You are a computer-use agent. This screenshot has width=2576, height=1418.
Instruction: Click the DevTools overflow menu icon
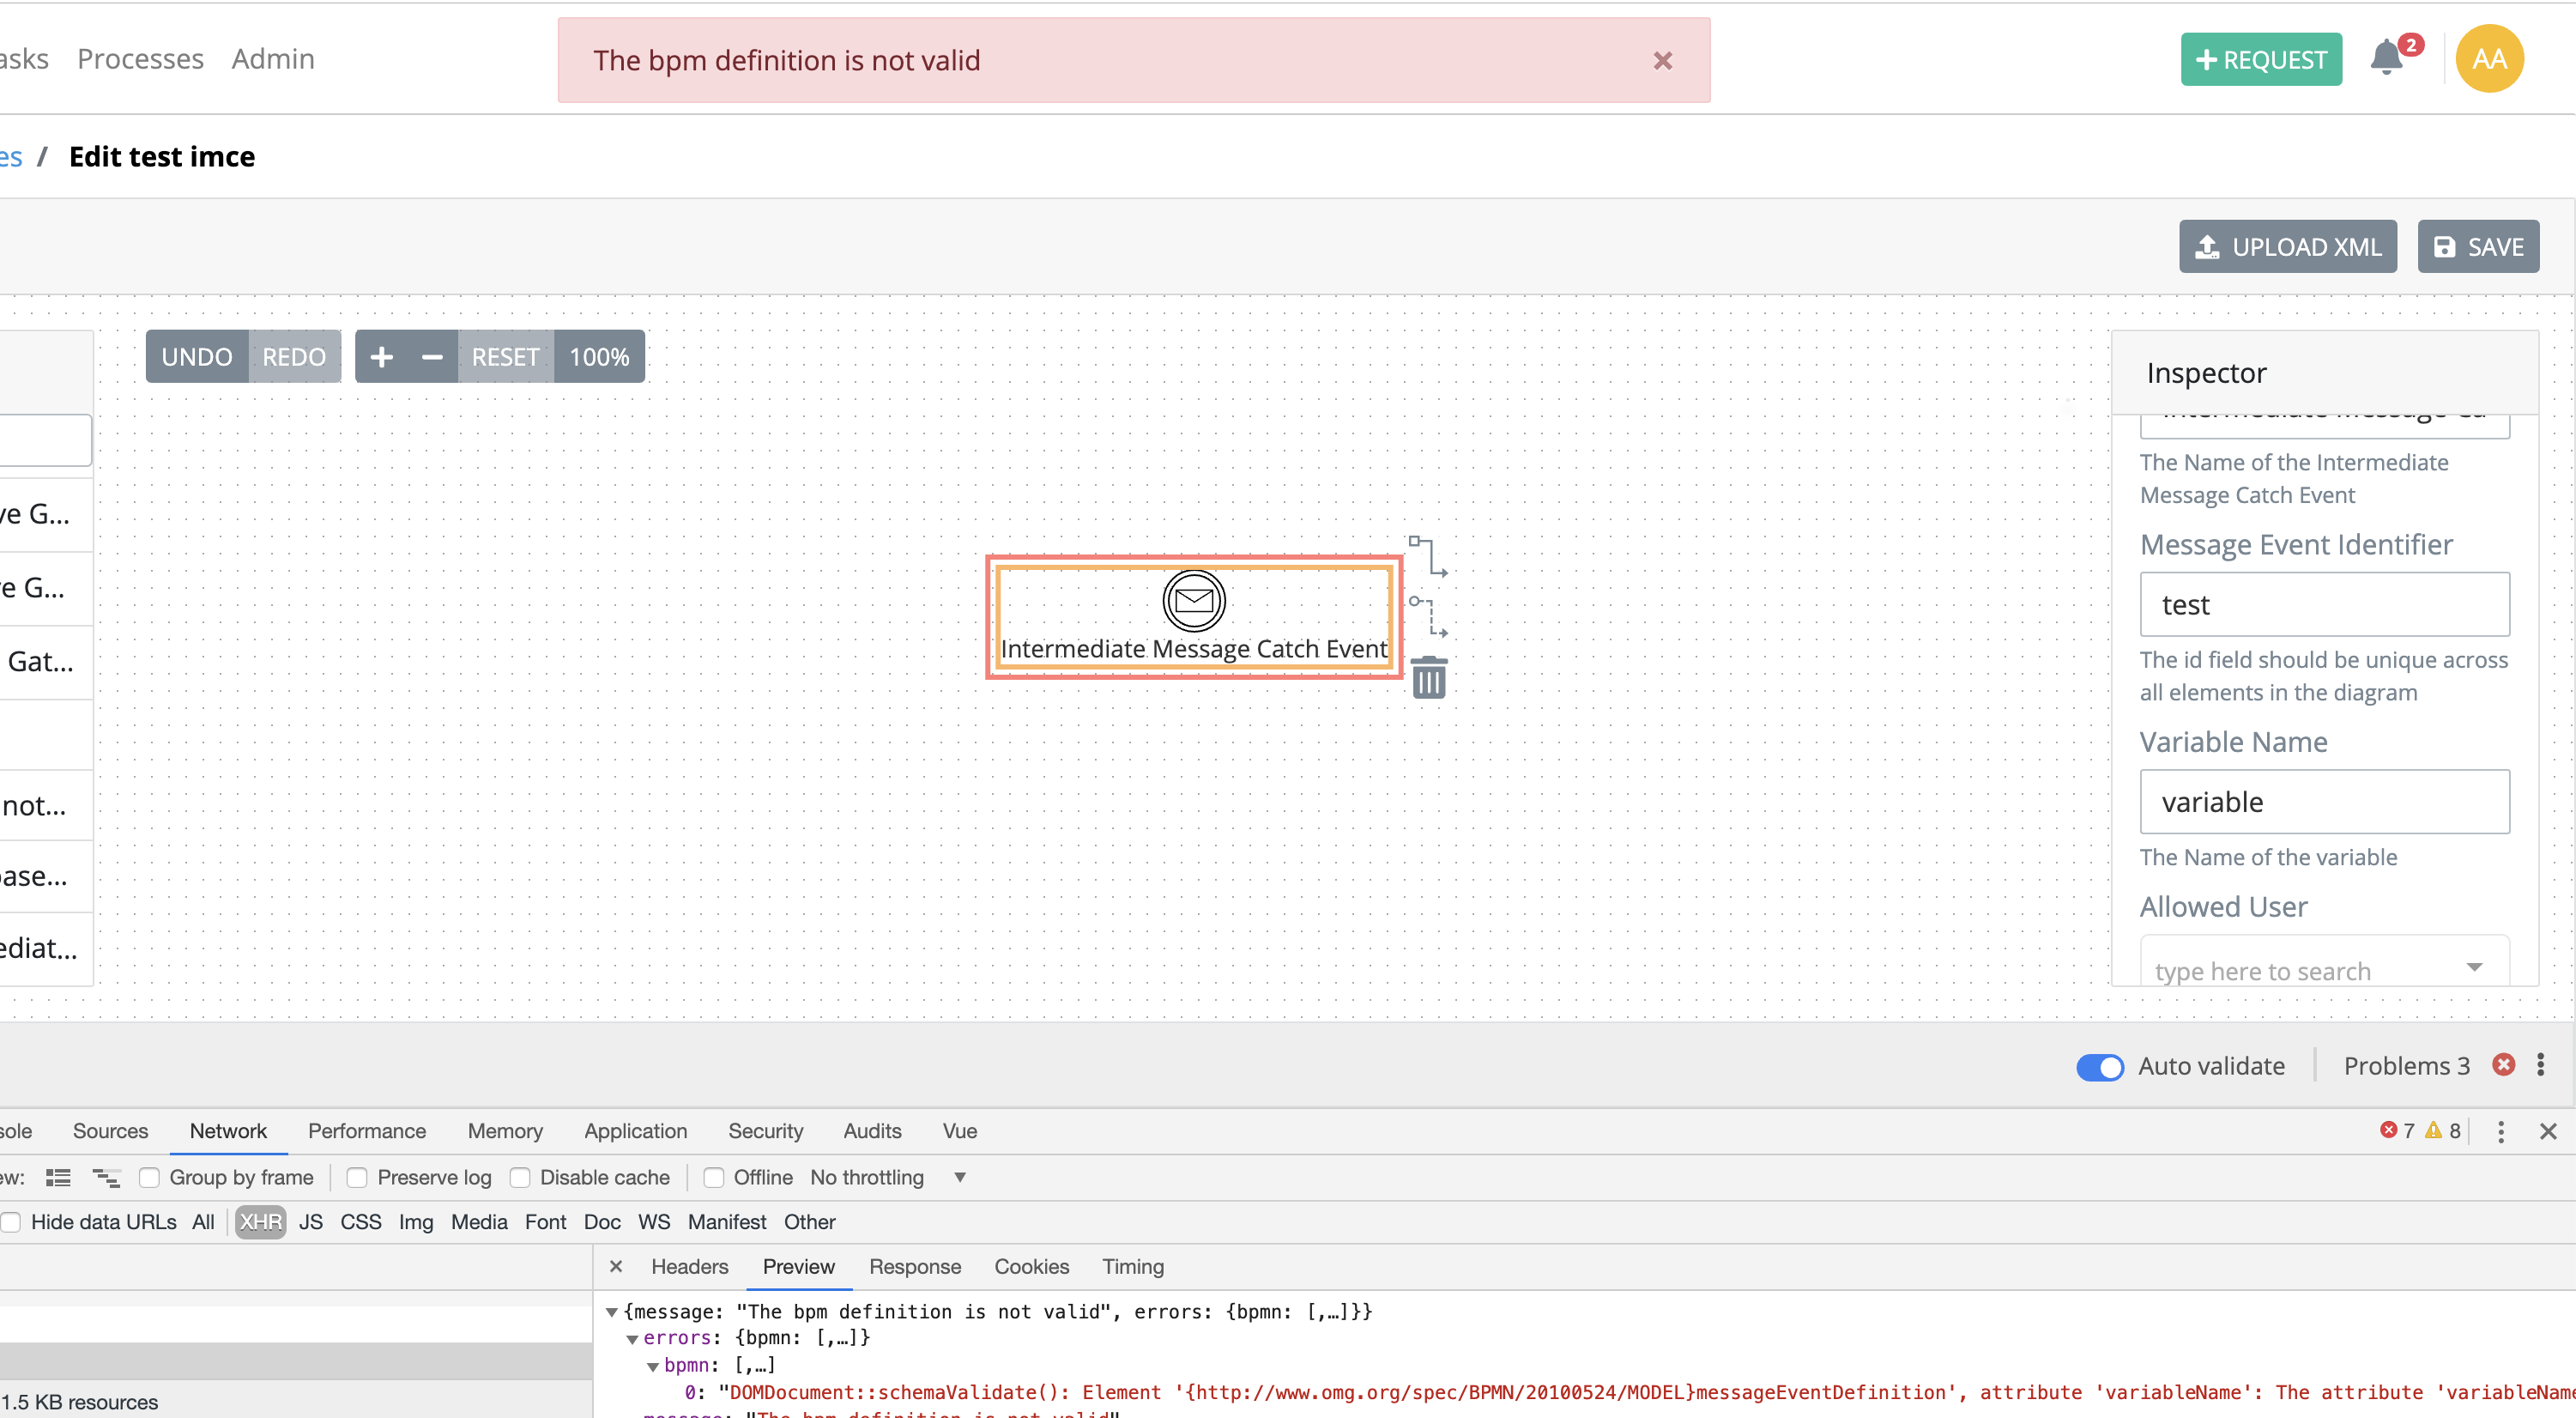(x=2501, y=1132)
